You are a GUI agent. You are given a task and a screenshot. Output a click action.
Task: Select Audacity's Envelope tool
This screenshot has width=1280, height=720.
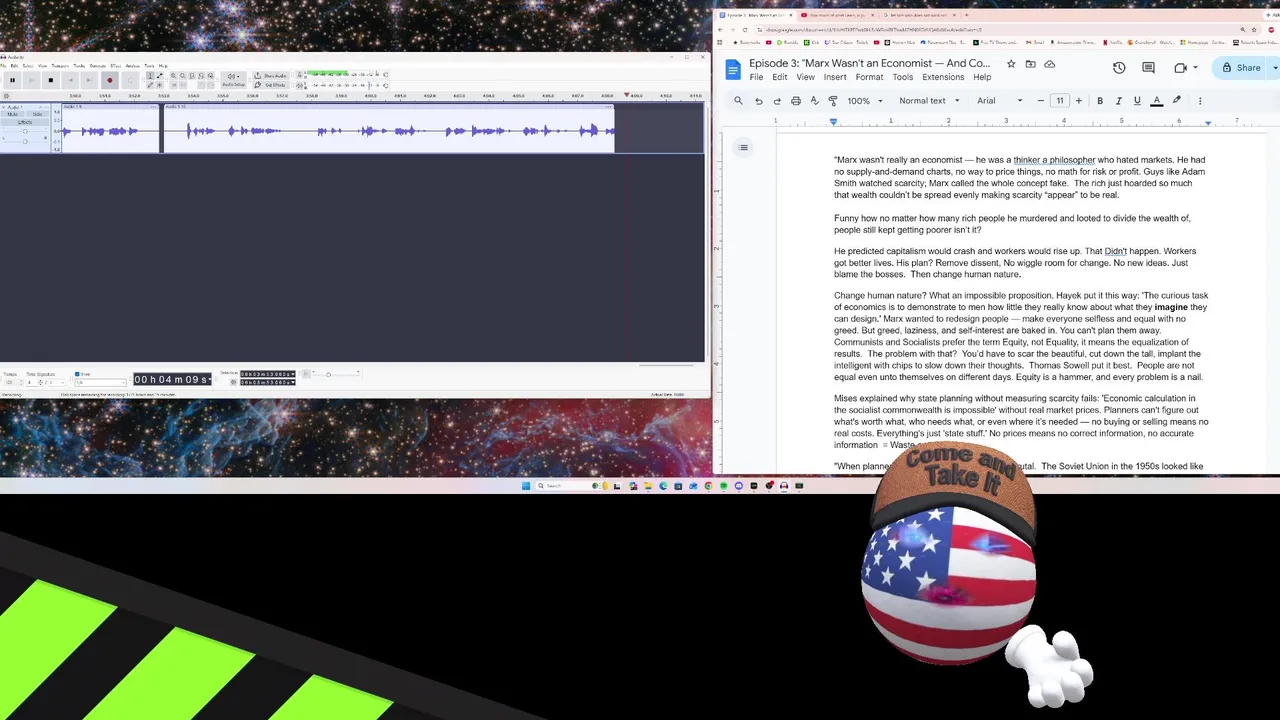160,75
